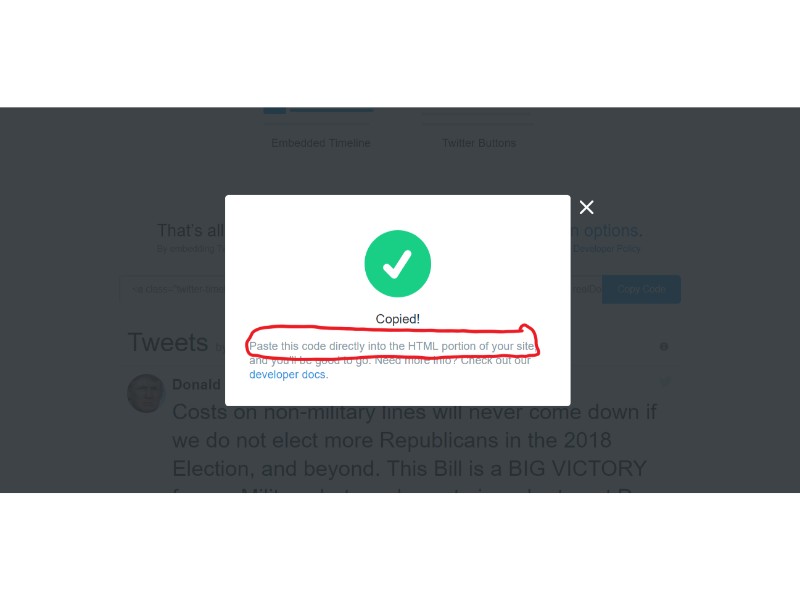This screenshot has width=800, height=600.
Task: Open the customization options link
Action: point(606,231)
